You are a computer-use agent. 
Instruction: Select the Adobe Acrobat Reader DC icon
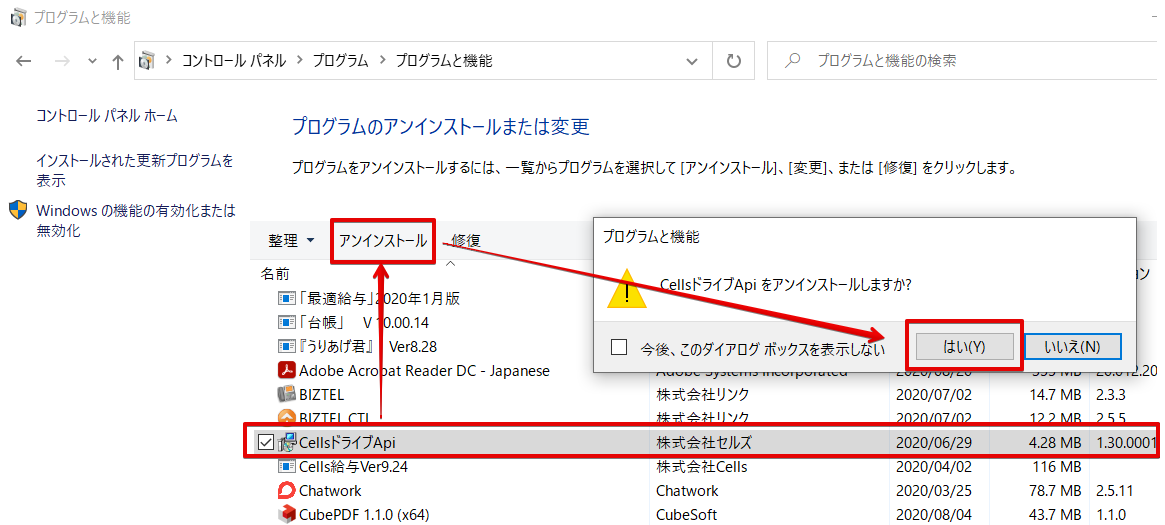point(287,370)
